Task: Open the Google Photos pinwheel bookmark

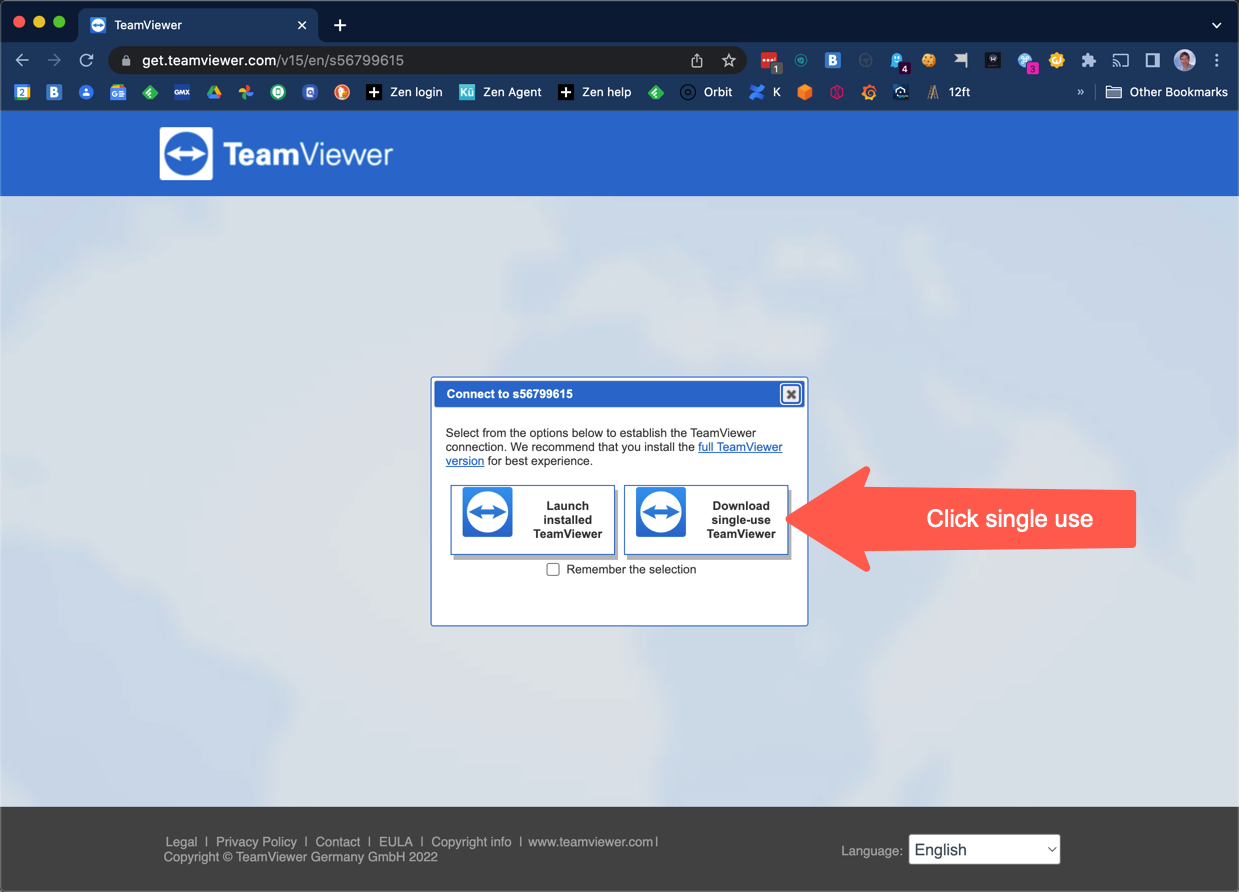Action: [246, 92]
